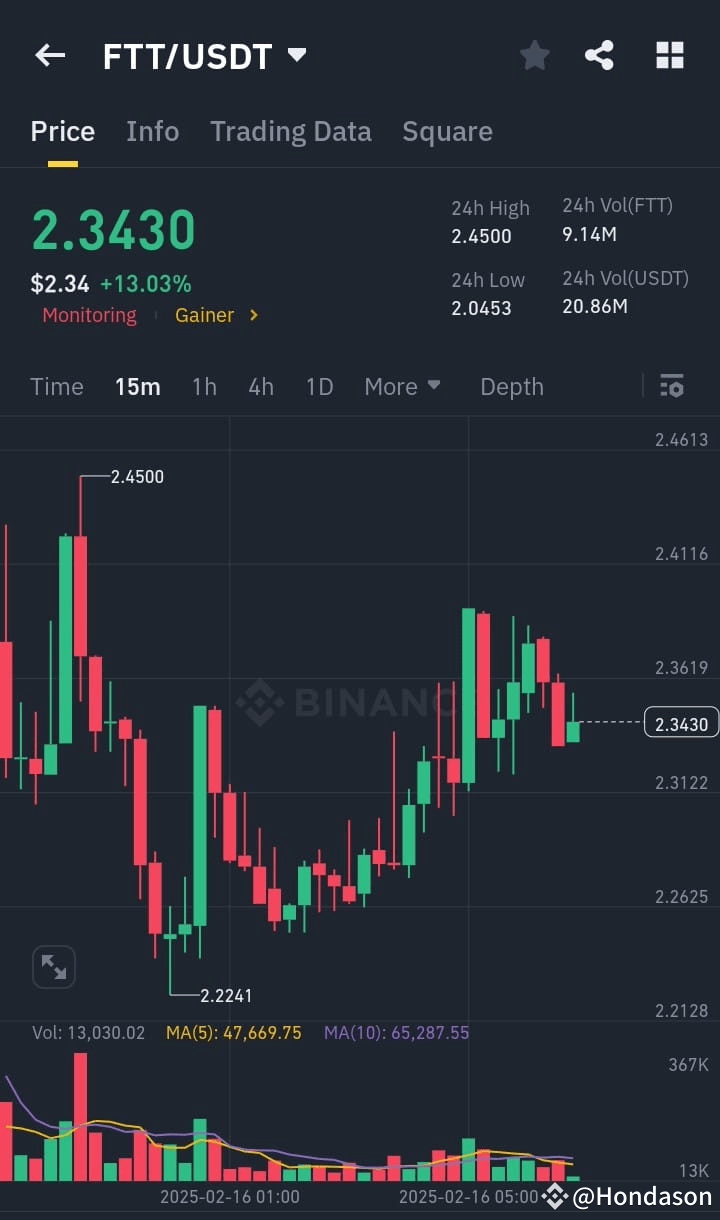Open the FTT/USDT trading pair selector
Viewport: 720px width, 1220px height.
(x=205, y=55)
